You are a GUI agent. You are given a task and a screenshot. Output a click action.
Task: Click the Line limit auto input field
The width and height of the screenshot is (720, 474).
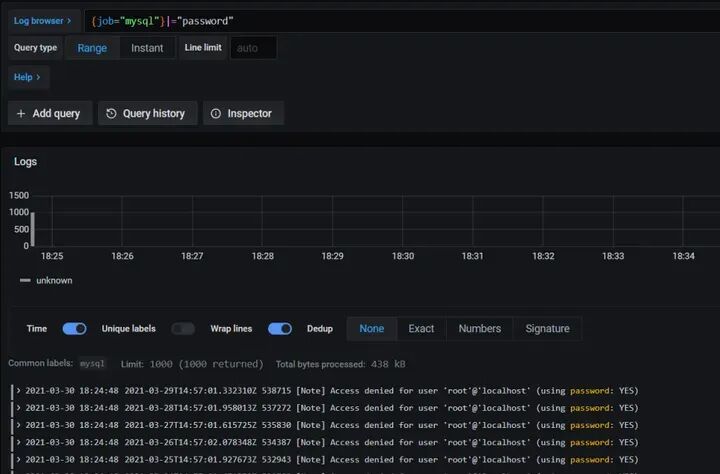(x=253, y=48)
